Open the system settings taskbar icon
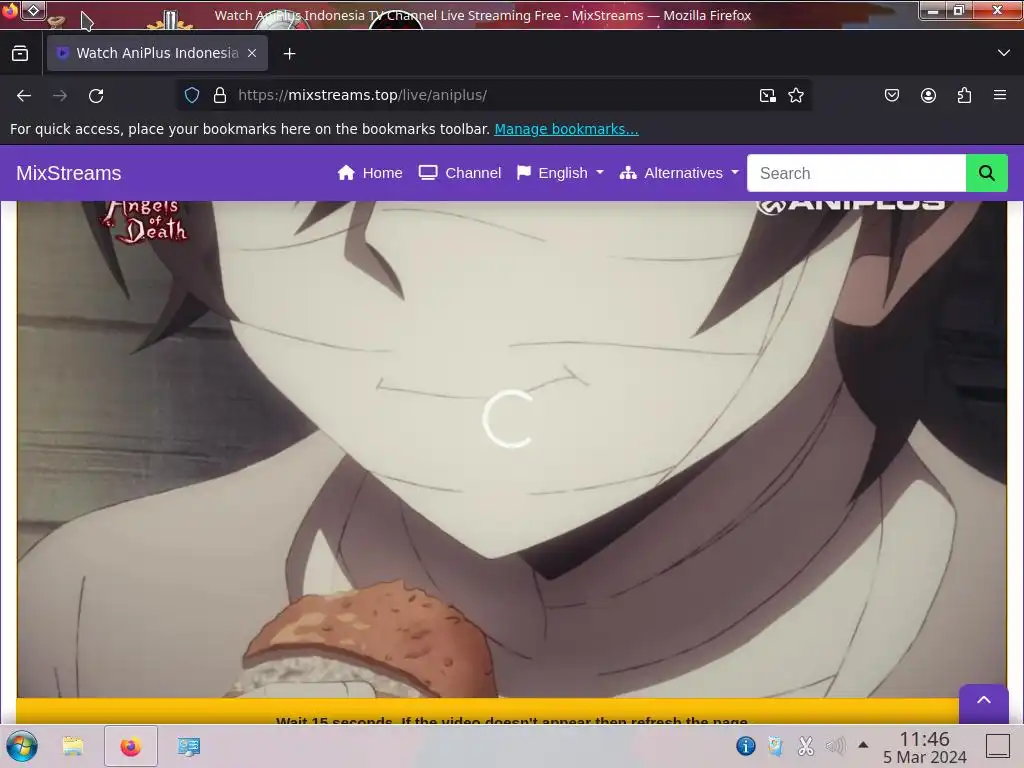 pos(189,746)
